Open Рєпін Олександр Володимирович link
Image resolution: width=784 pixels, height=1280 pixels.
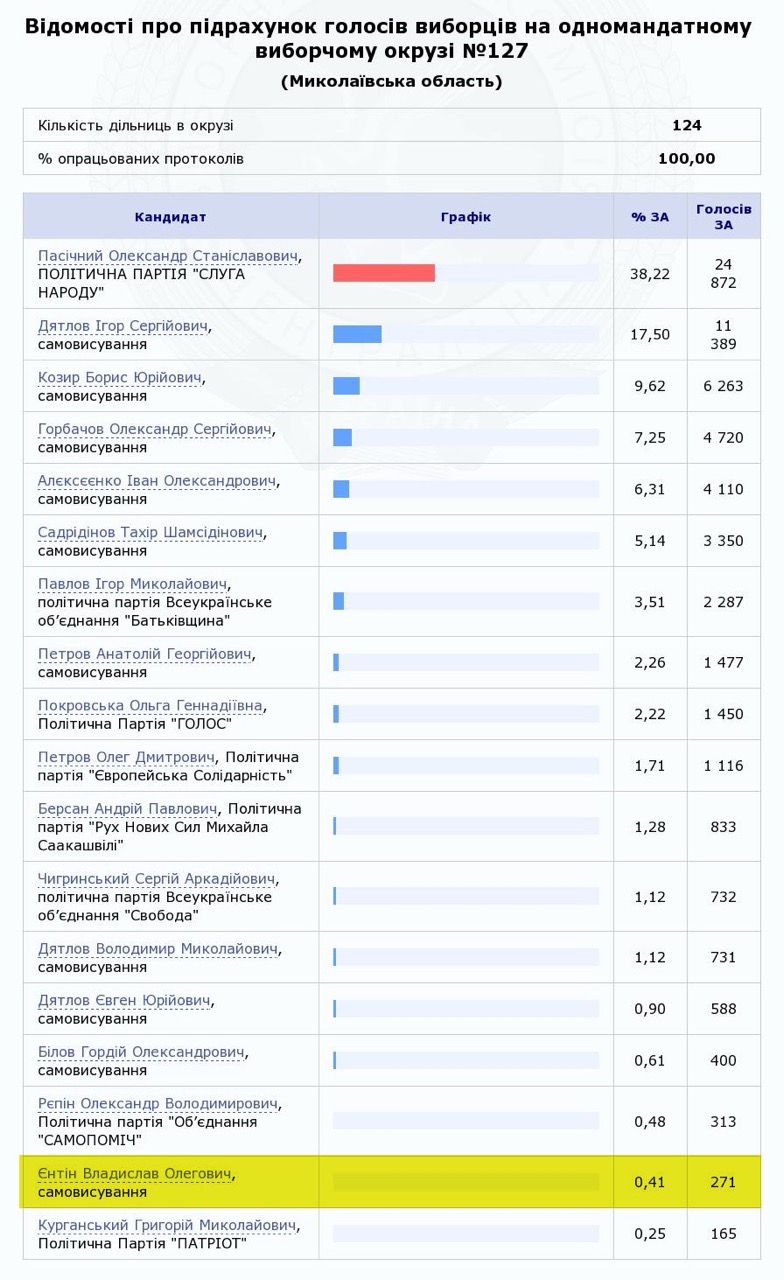[x=158, y=1104]
